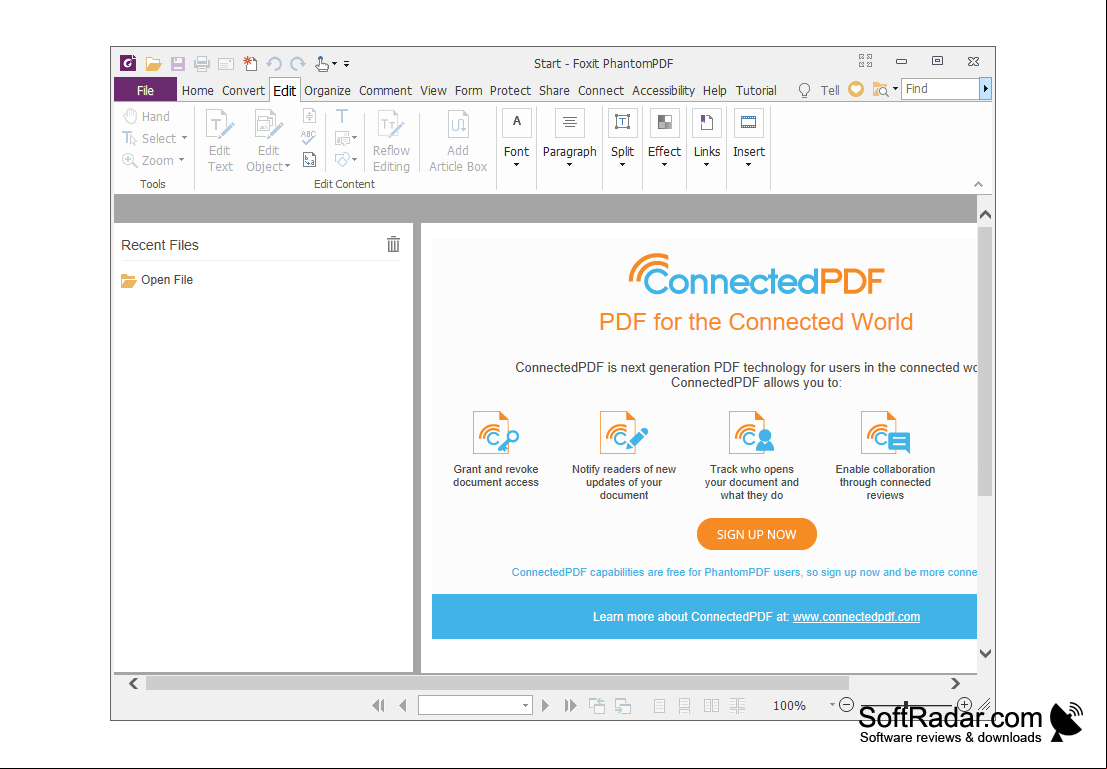Select single page view icon in status bar
The image size is (1107, 769).
[x=659, y=705]
